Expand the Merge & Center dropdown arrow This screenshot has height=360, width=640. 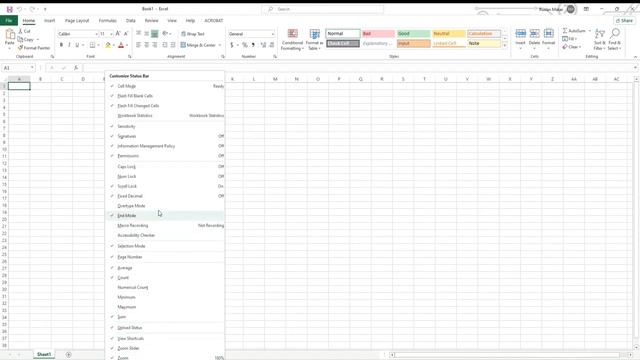point(220,45)
